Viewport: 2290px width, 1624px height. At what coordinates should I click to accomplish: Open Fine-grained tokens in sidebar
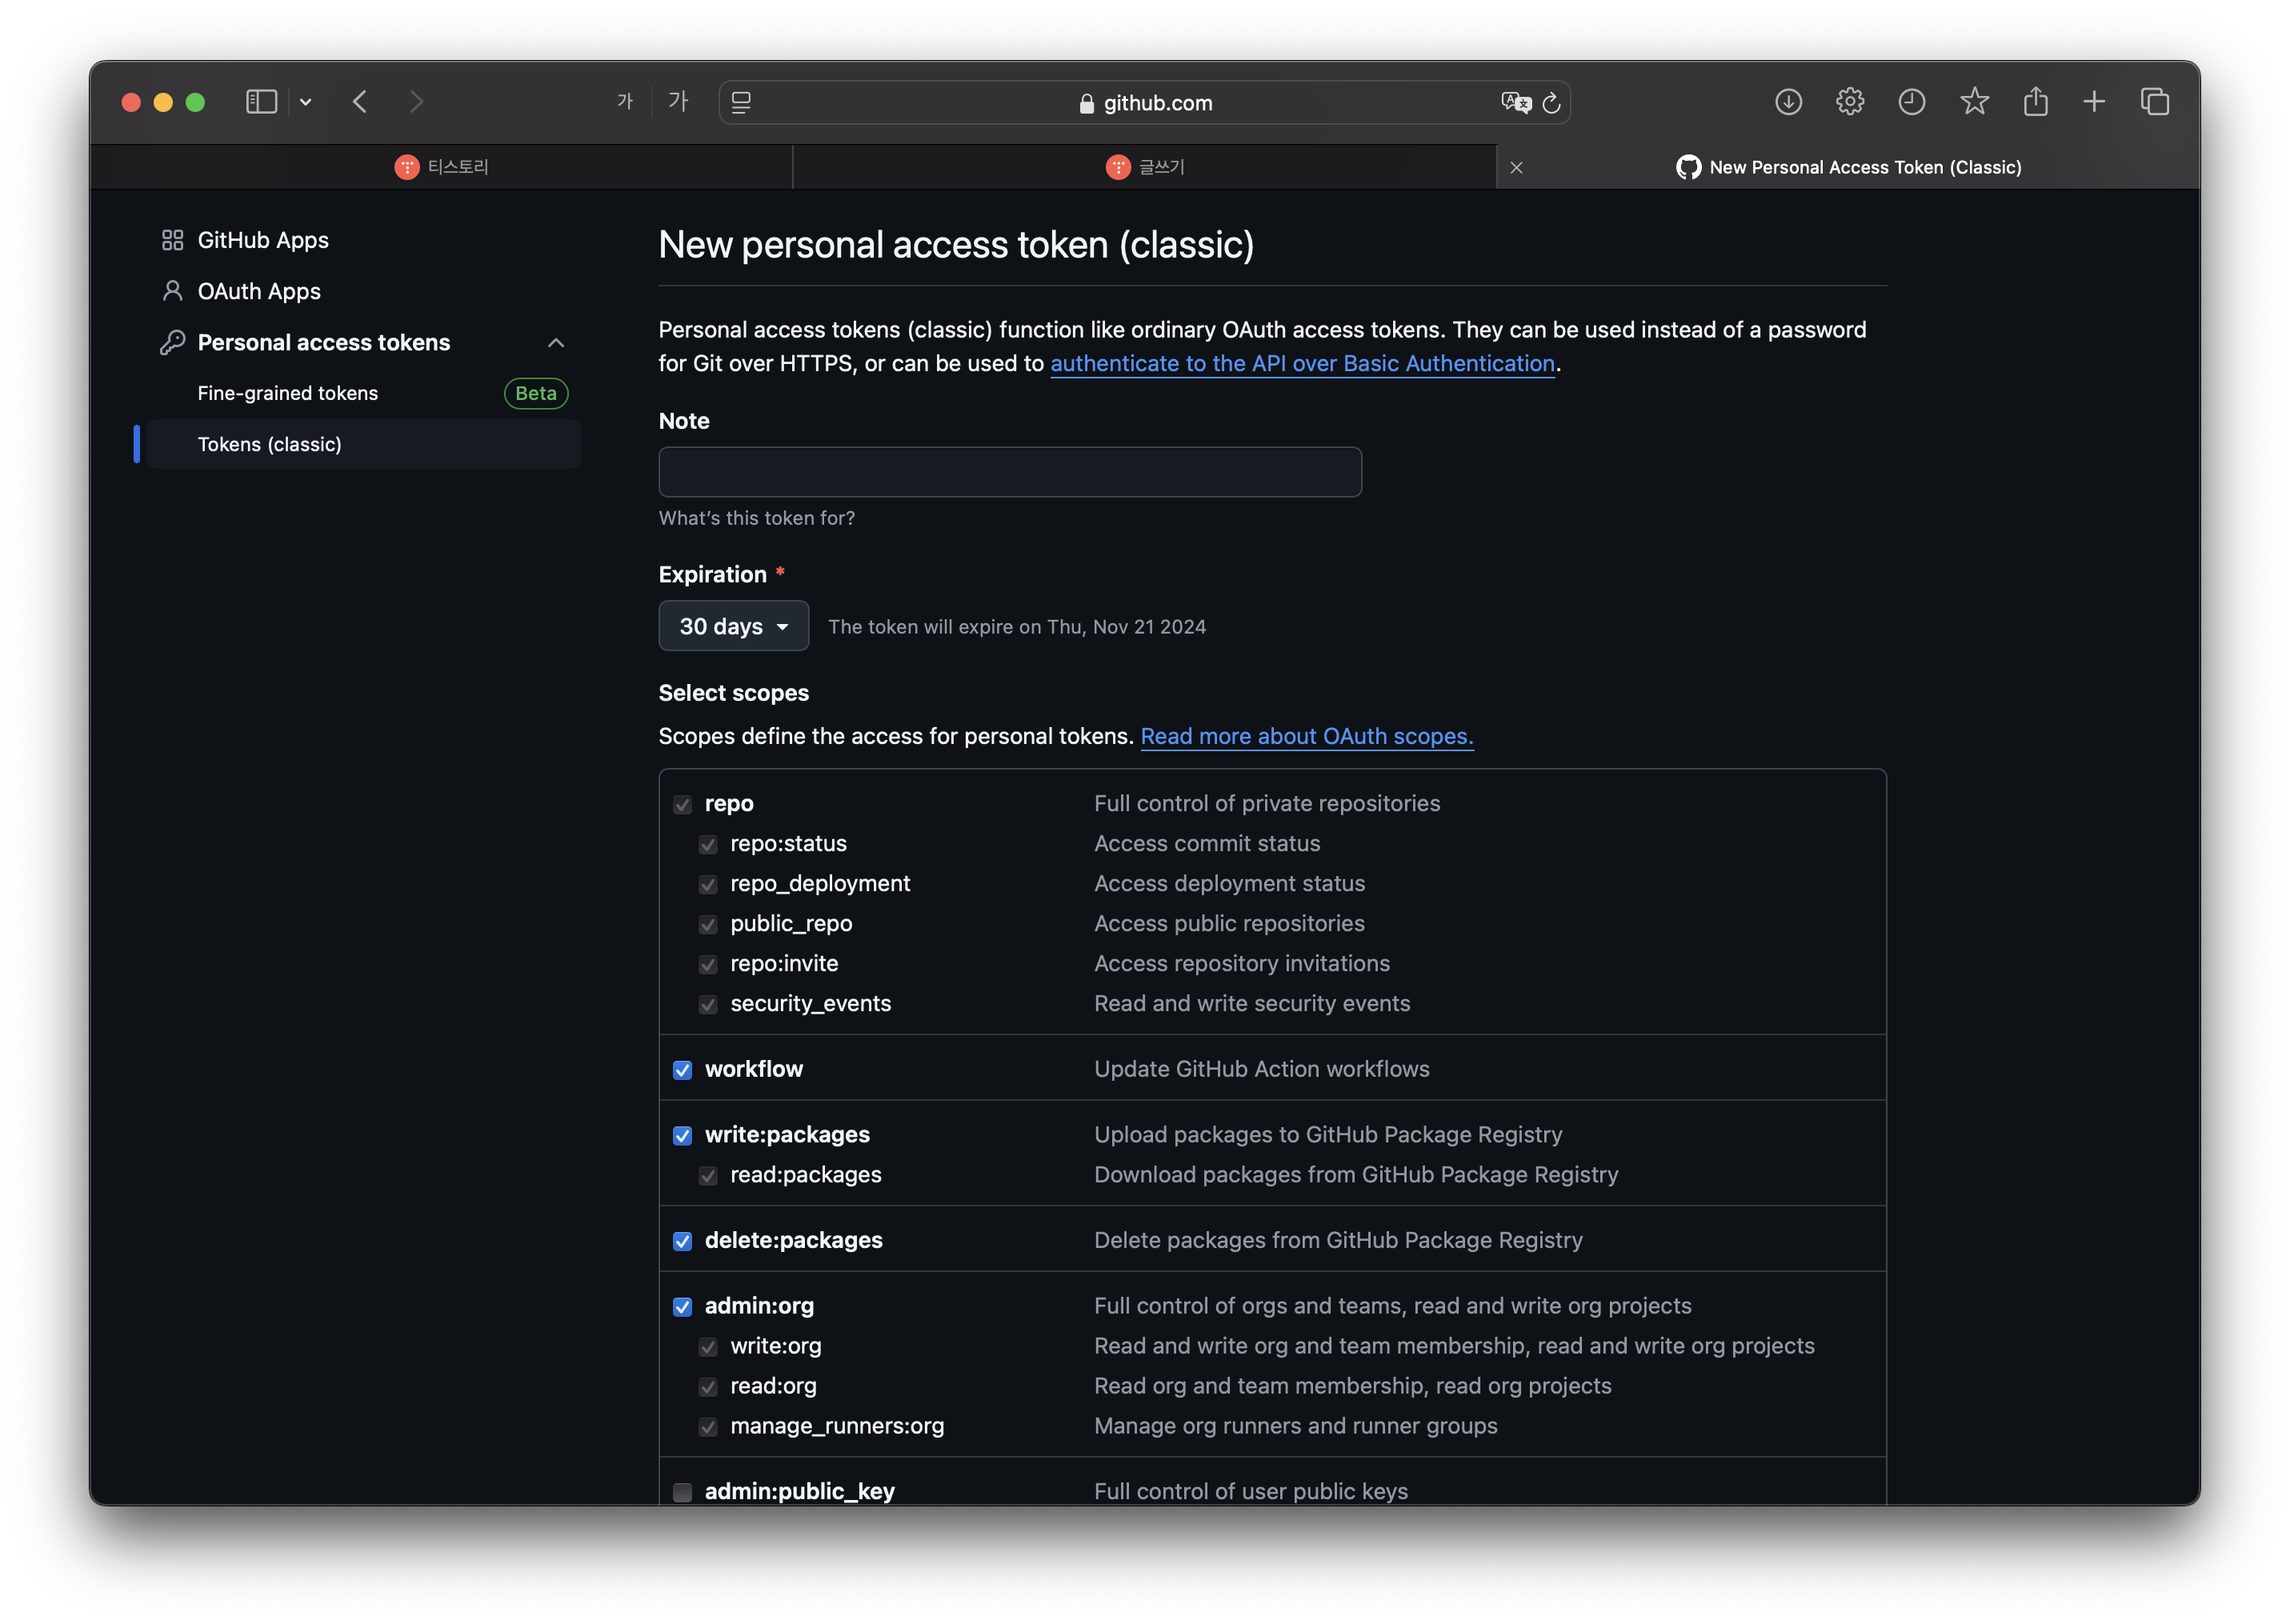click(x=288, y=393)
